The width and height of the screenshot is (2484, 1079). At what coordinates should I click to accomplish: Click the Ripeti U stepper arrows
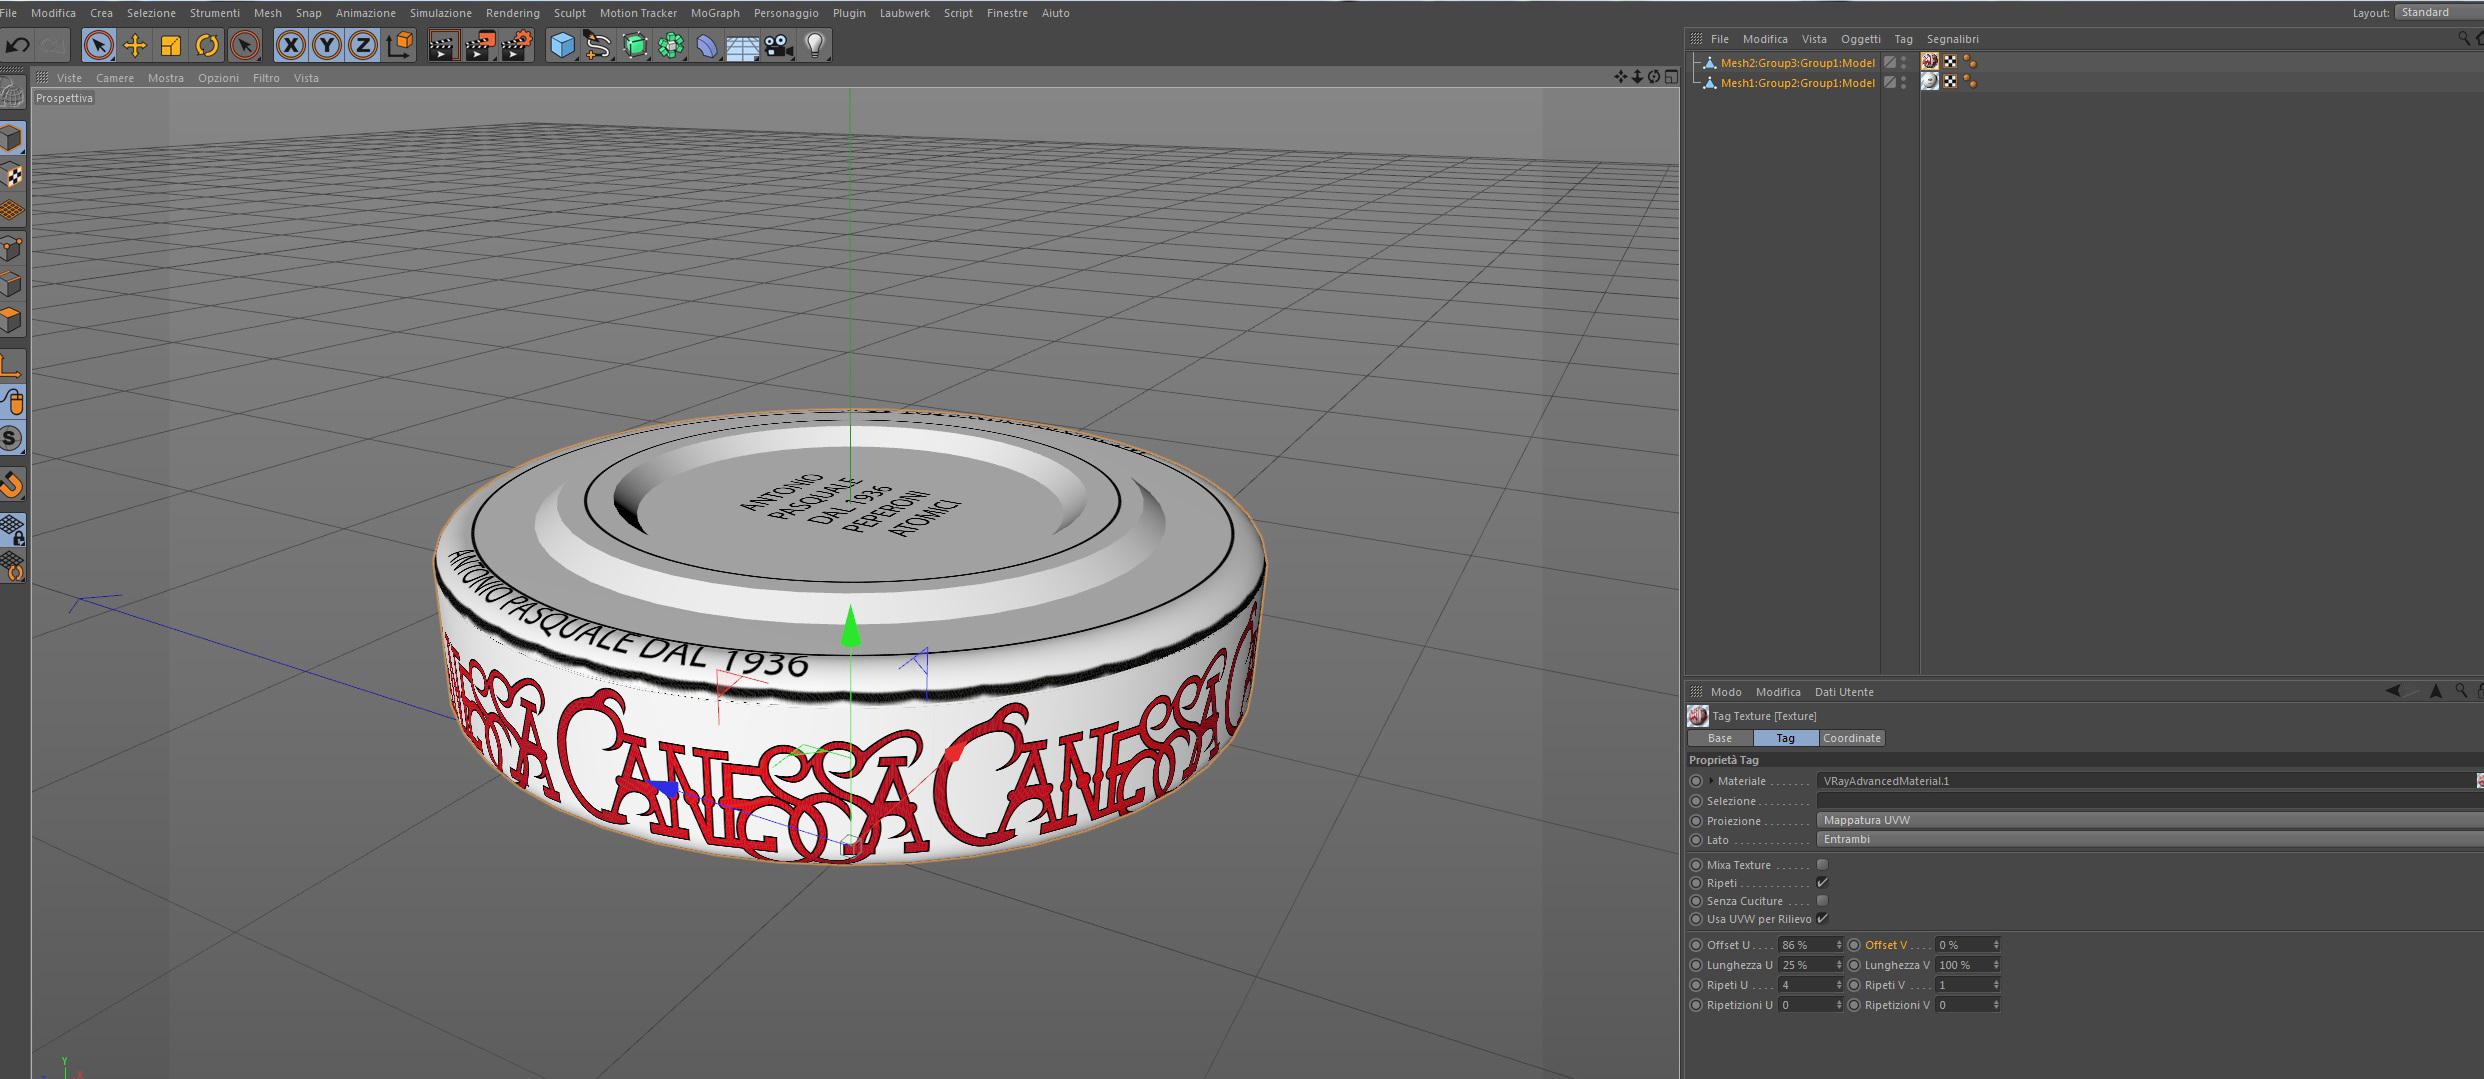1838,985
